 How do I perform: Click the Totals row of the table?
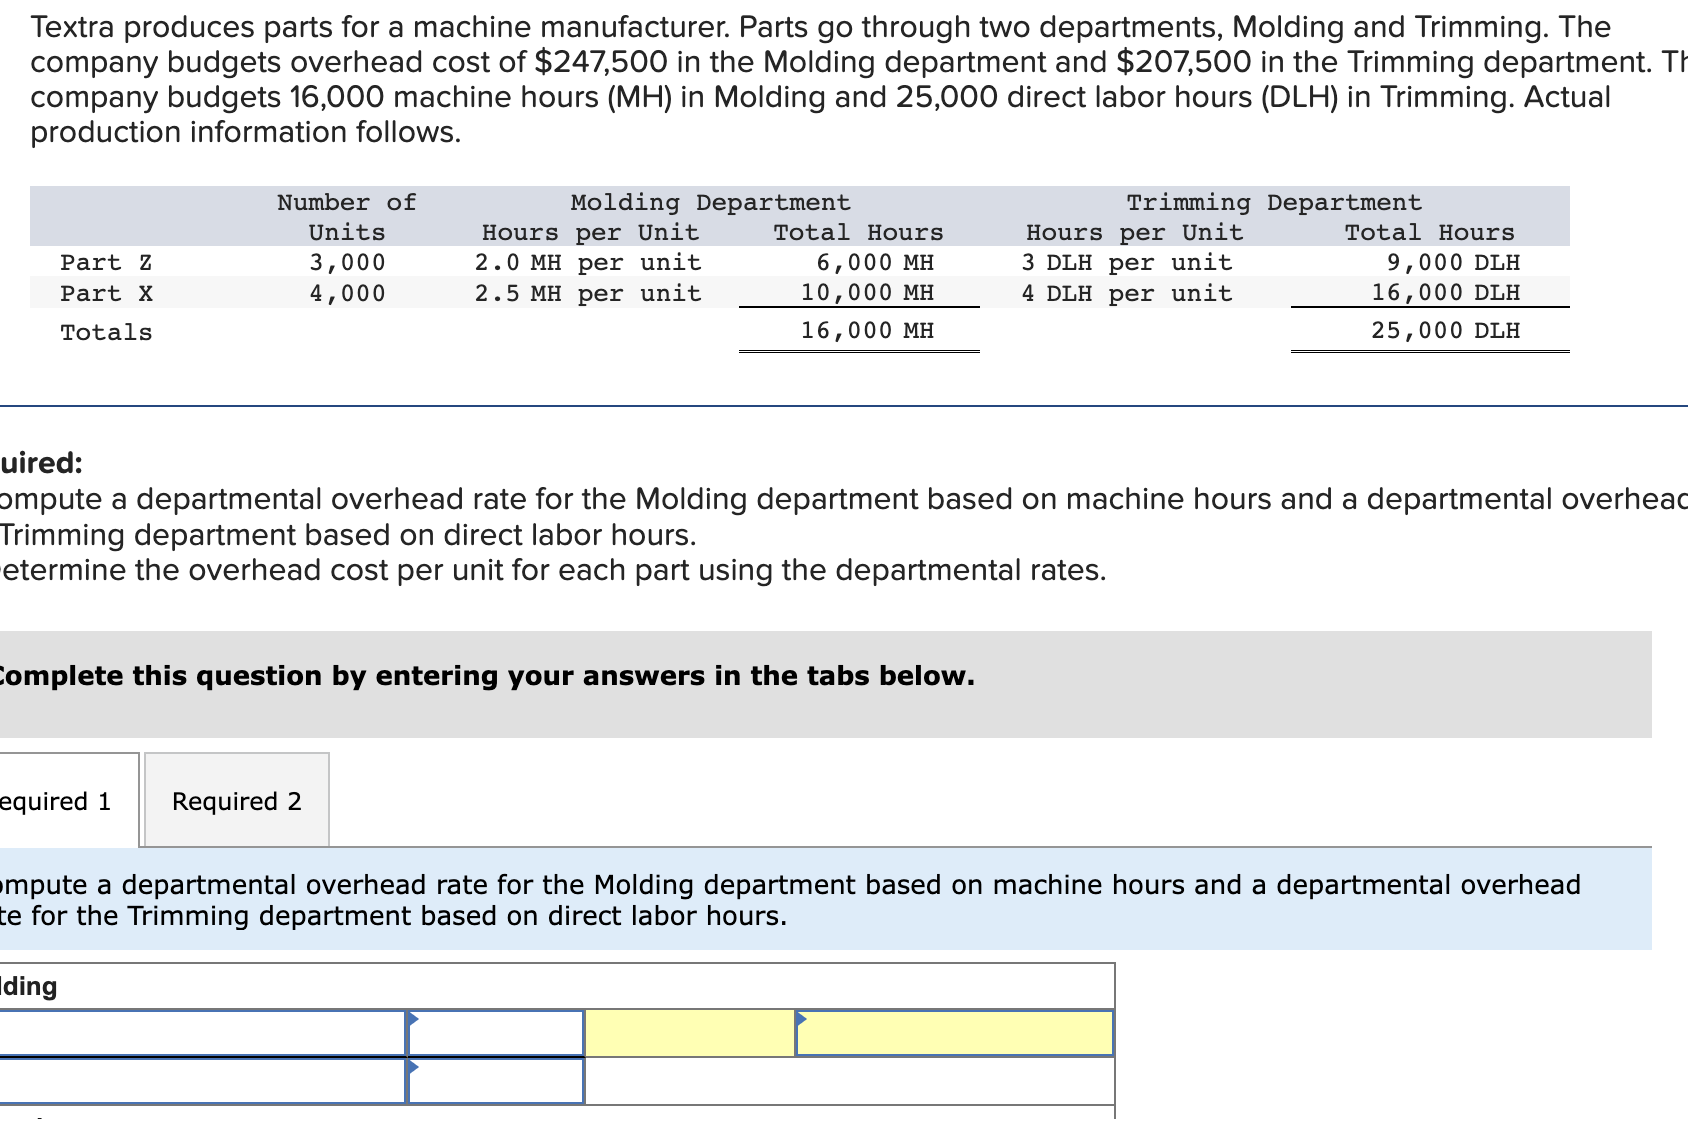(400, 331)
